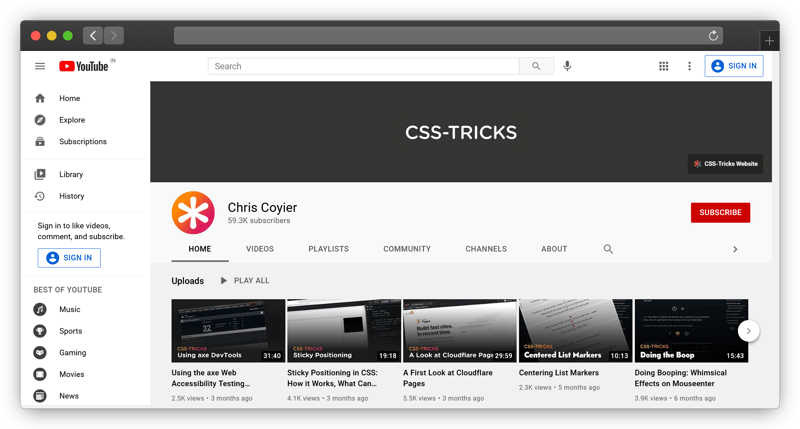Viewport: 800px width, 429px height.
Task: Open a new browser tab plus
Action: point(769,41)
